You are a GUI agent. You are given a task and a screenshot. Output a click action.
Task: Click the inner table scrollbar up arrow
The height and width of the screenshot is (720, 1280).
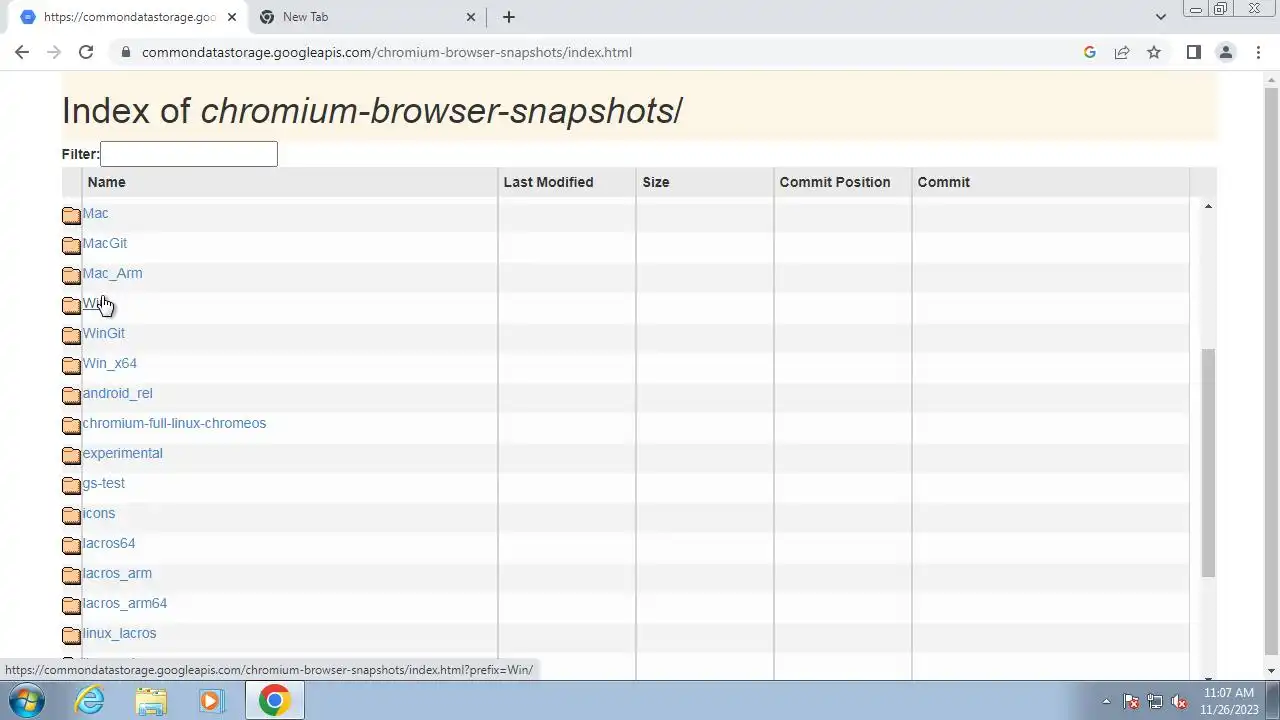tap(1208, 206)
